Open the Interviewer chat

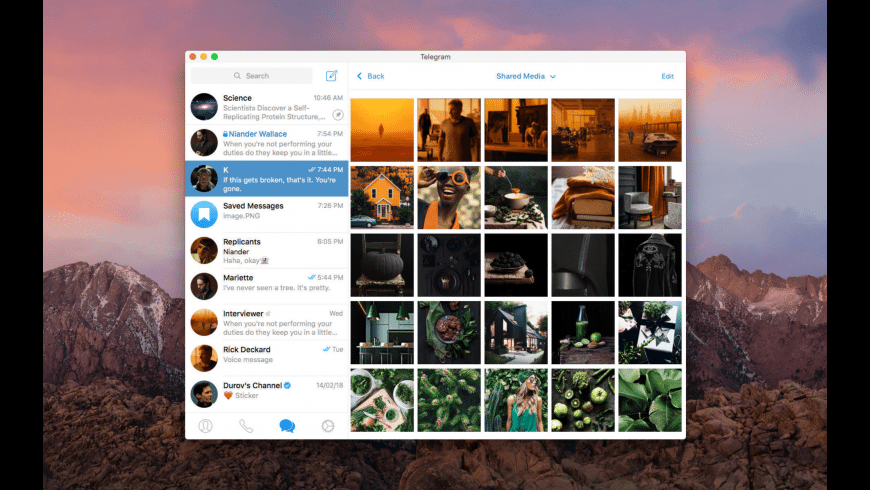(267, 322)
